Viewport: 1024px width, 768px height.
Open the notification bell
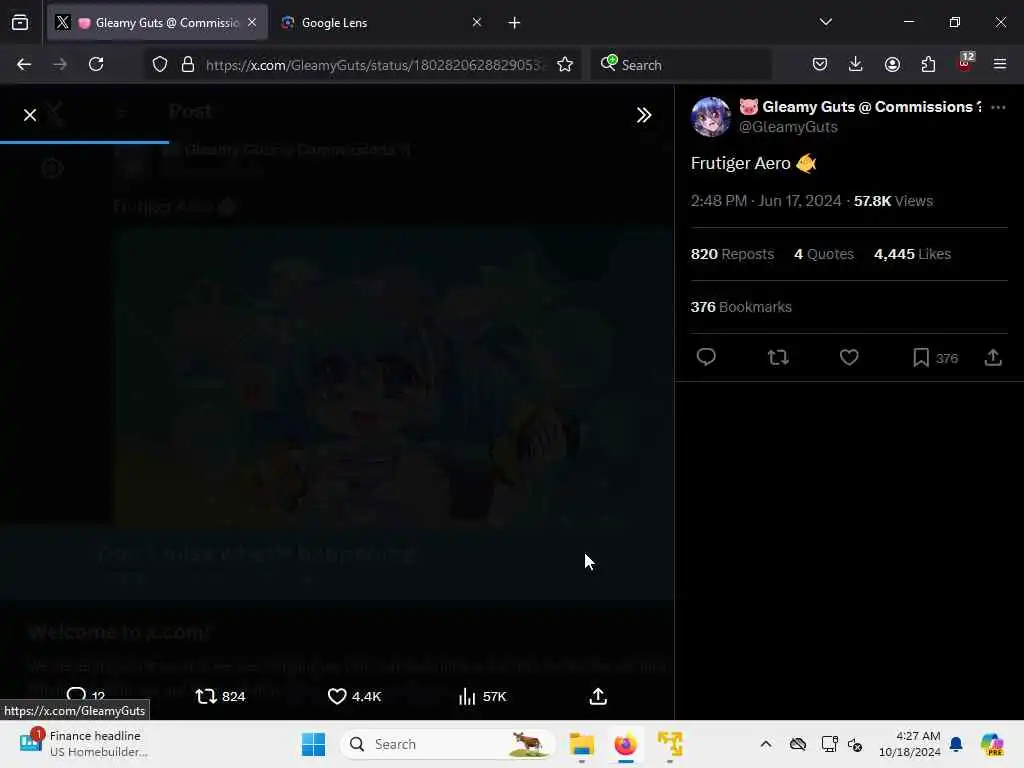(956, 744)
